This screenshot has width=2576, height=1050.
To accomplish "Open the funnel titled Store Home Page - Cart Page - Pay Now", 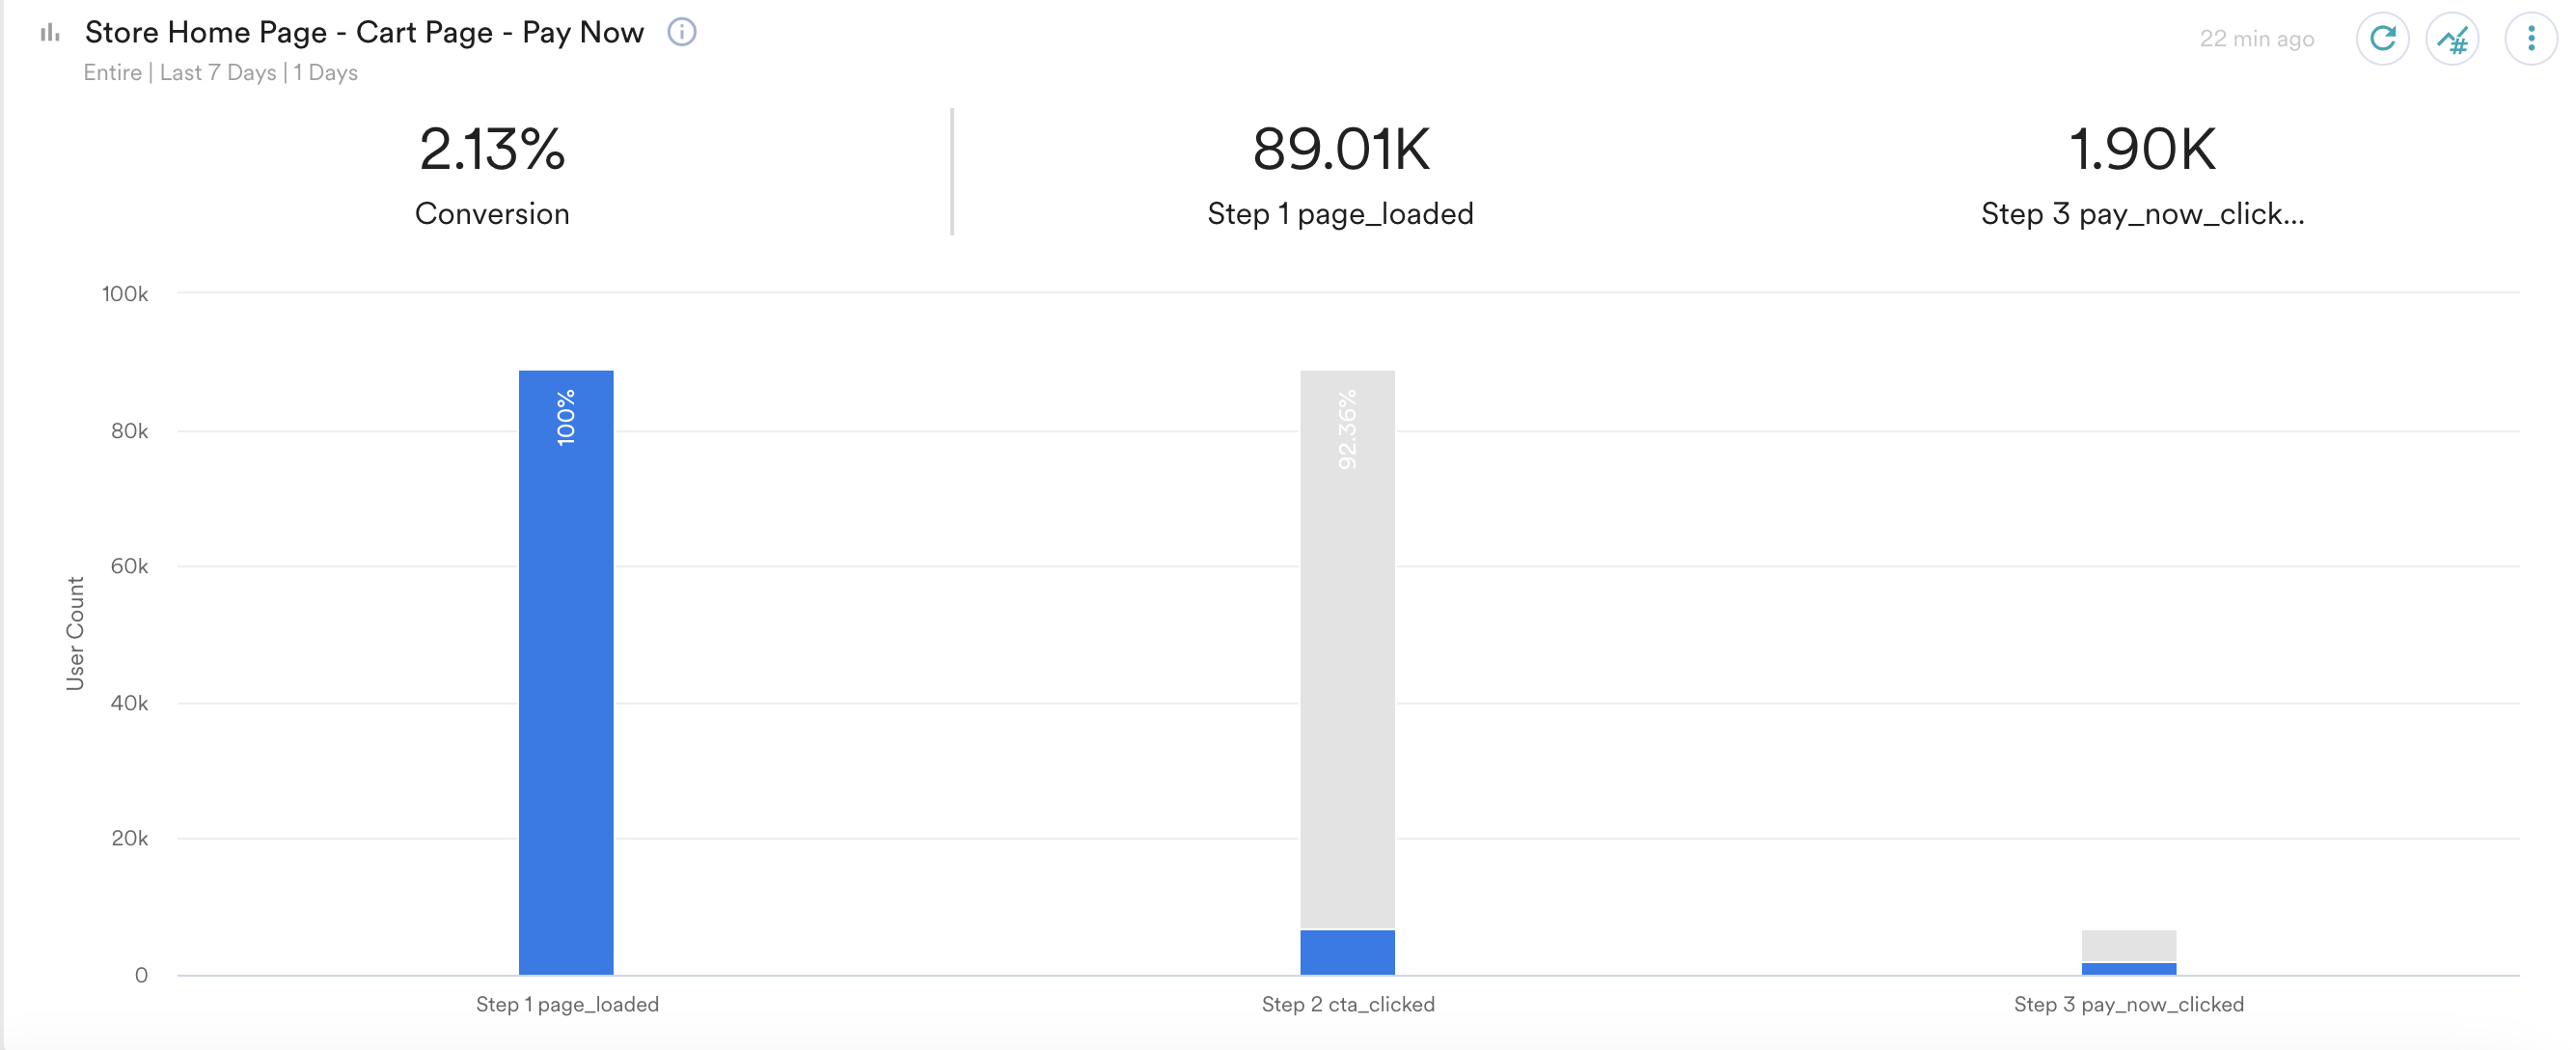I will coord(364,32).
